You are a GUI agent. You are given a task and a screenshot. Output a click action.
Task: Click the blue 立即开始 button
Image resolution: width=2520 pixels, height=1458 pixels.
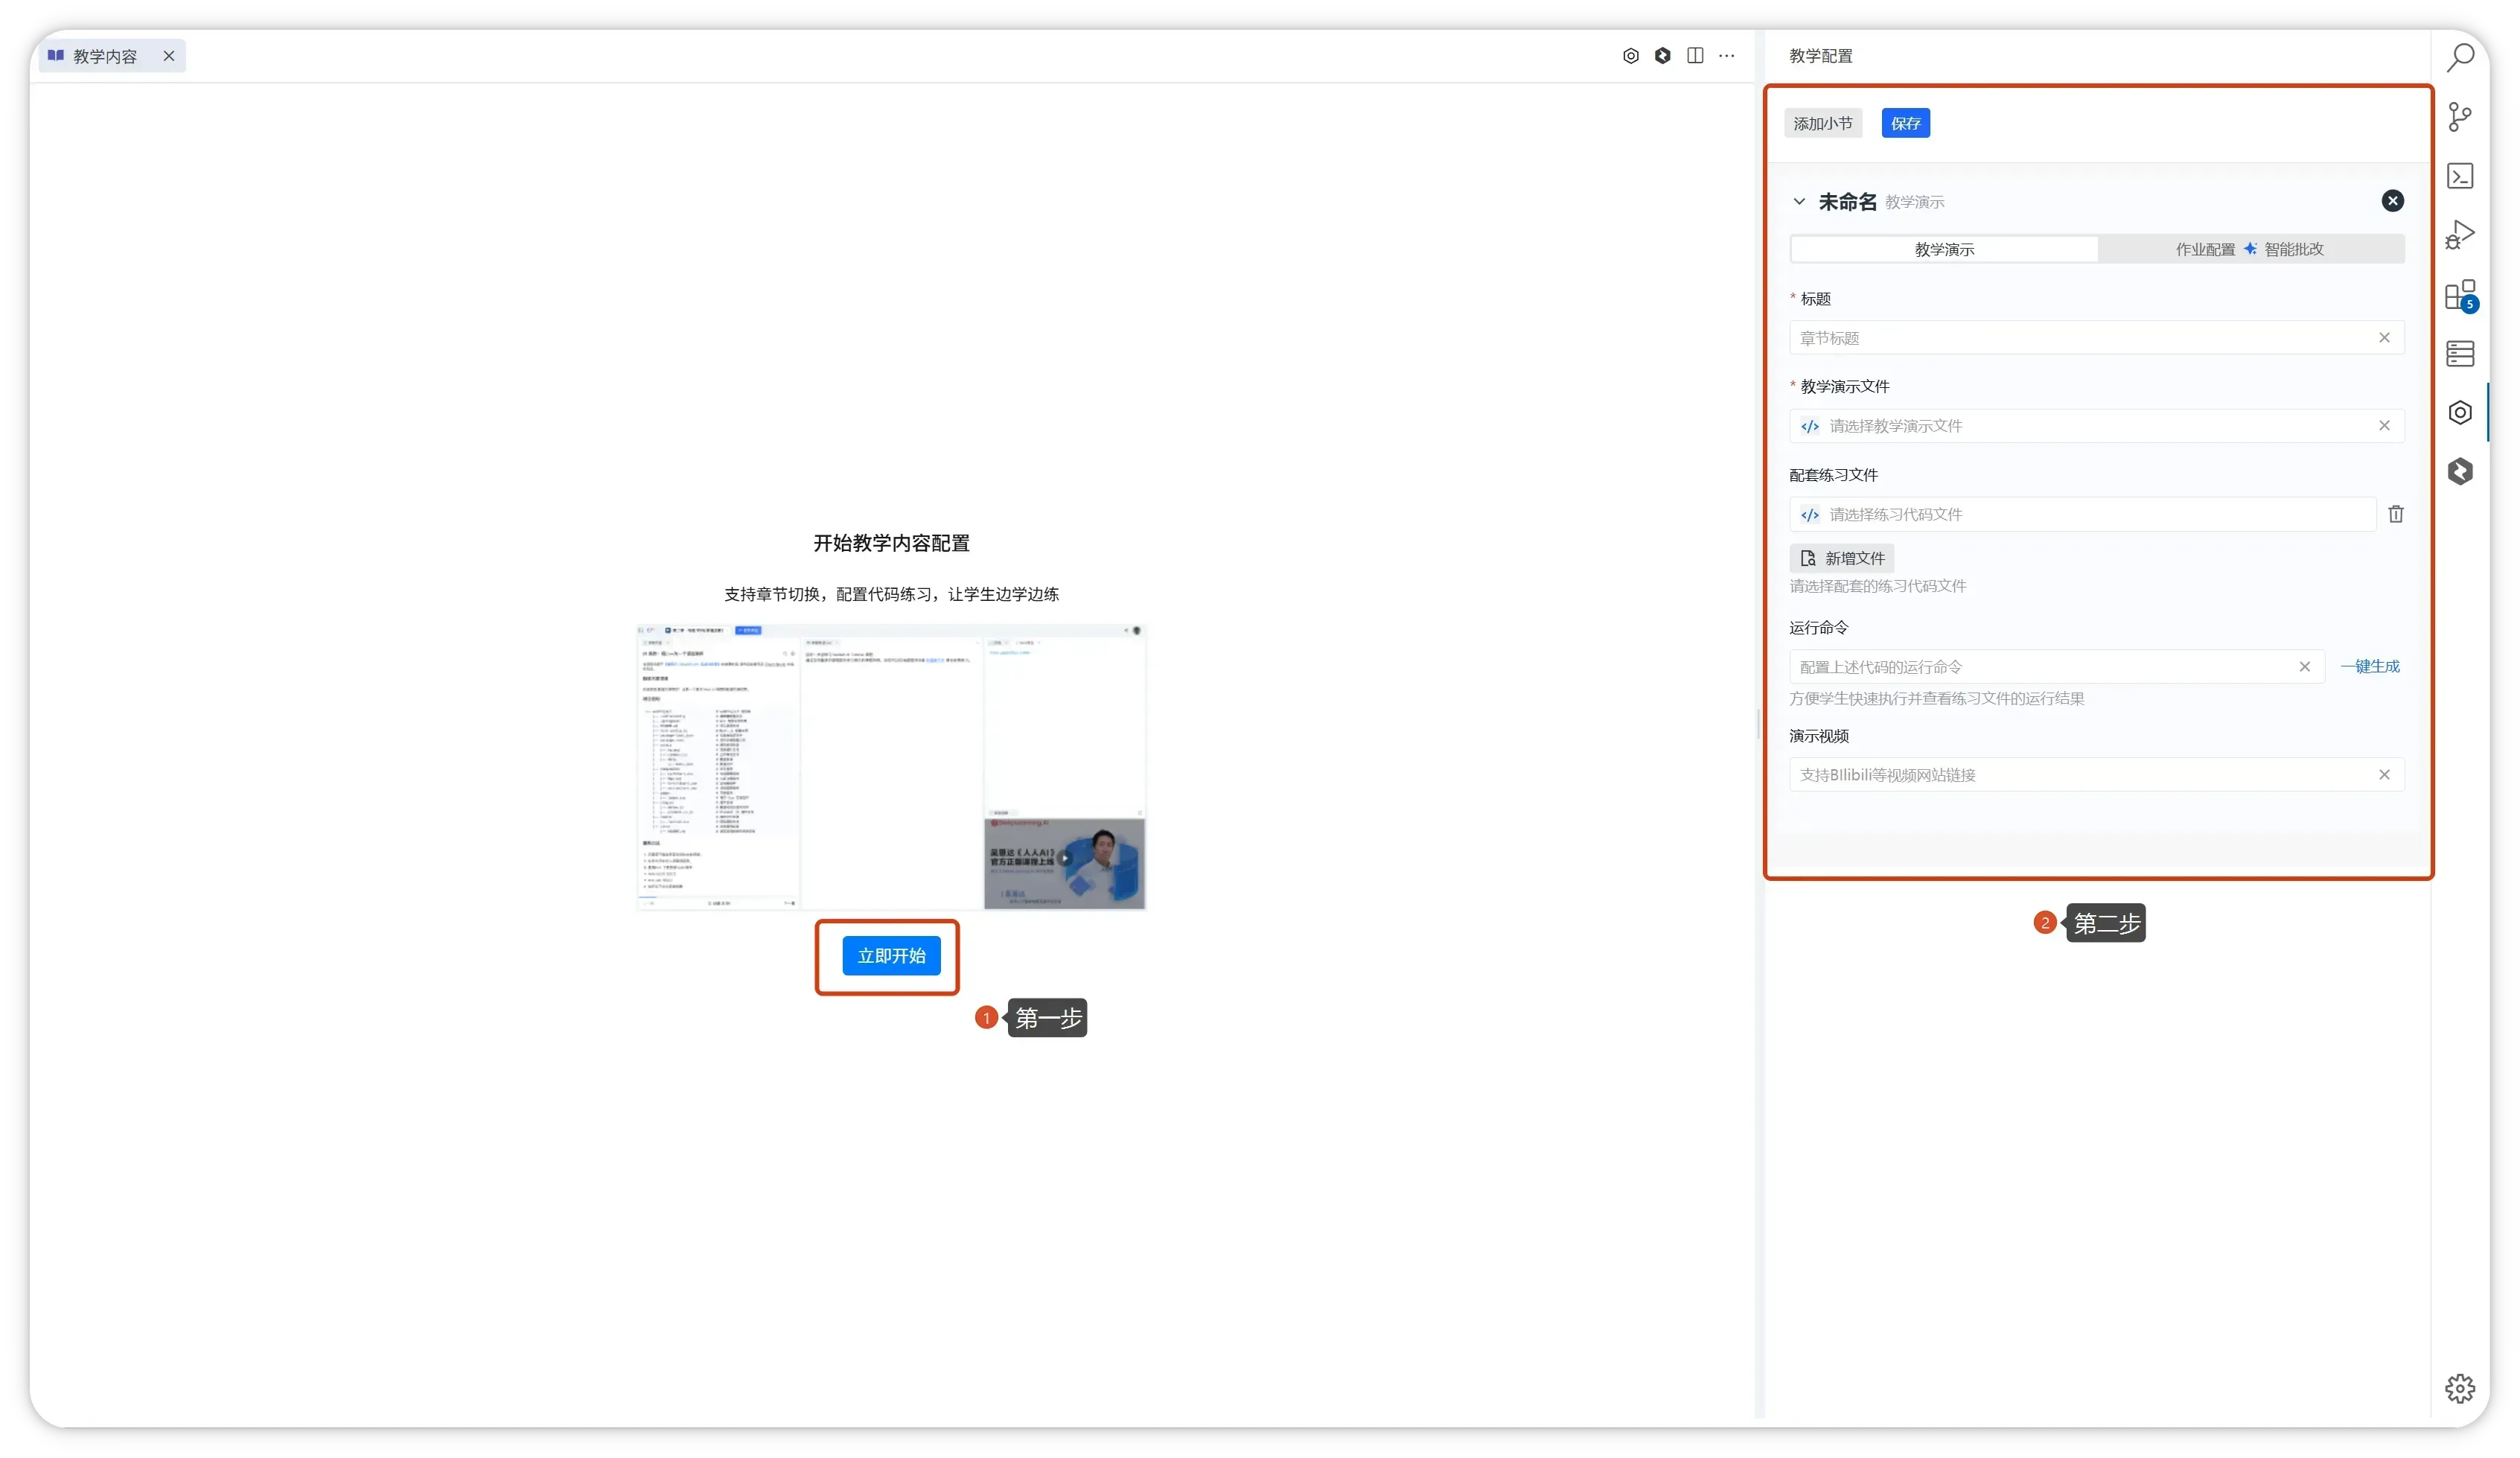pyautogui.click(x=891, y=956)
